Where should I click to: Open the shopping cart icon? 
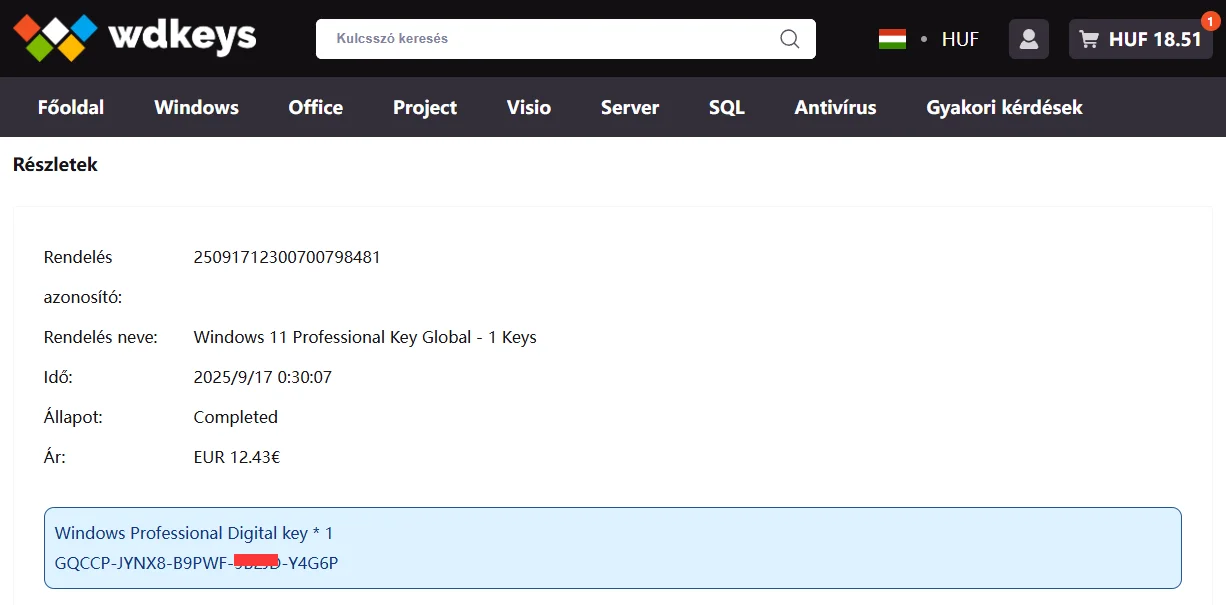point(1089,40)
